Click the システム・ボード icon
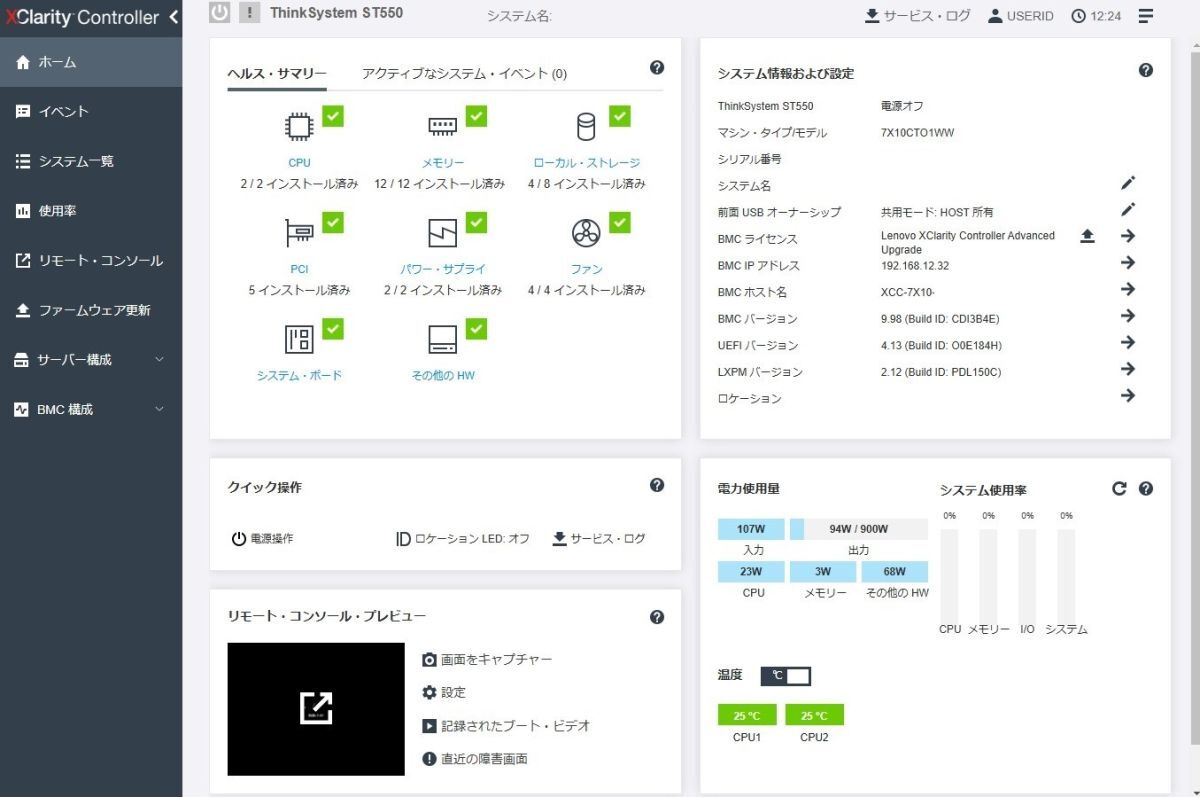Viewport: 1200px width, 797px height. 299,339
